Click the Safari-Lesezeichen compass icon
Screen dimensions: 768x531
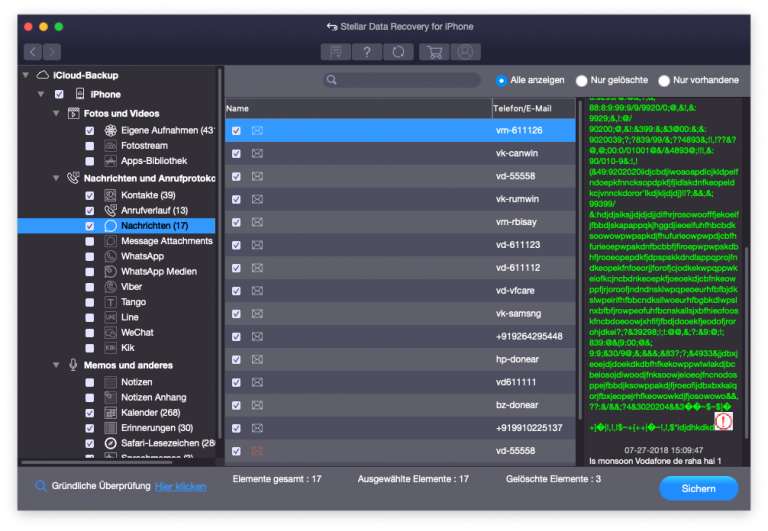coord(111,443)
